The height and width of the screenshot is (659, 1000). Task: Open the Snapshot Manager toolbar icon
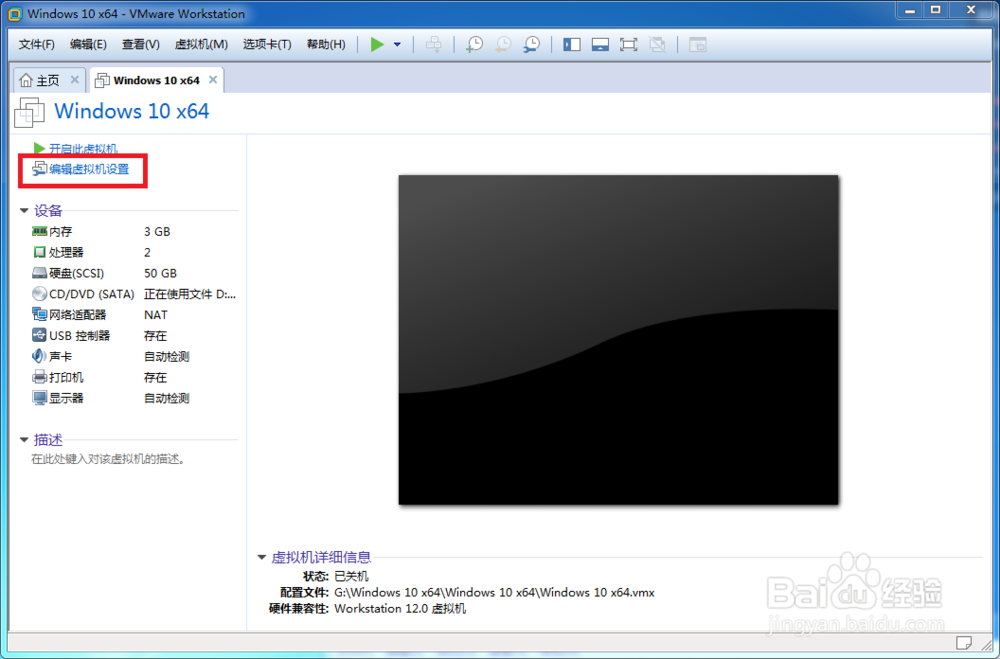[x=531, y=45]
